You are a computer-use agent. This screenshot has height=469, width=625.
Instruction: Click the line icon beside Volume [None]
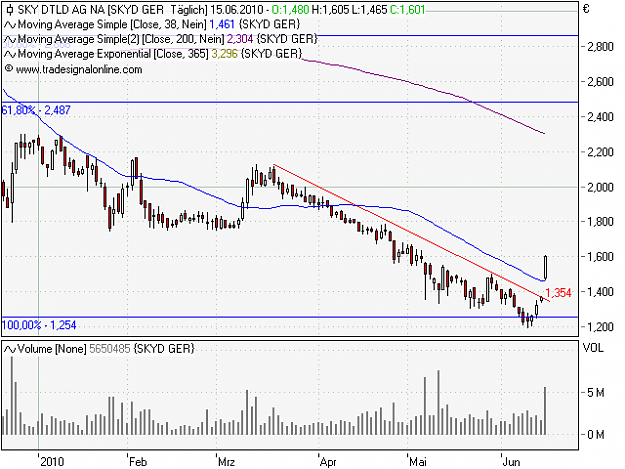click(10, 349)
